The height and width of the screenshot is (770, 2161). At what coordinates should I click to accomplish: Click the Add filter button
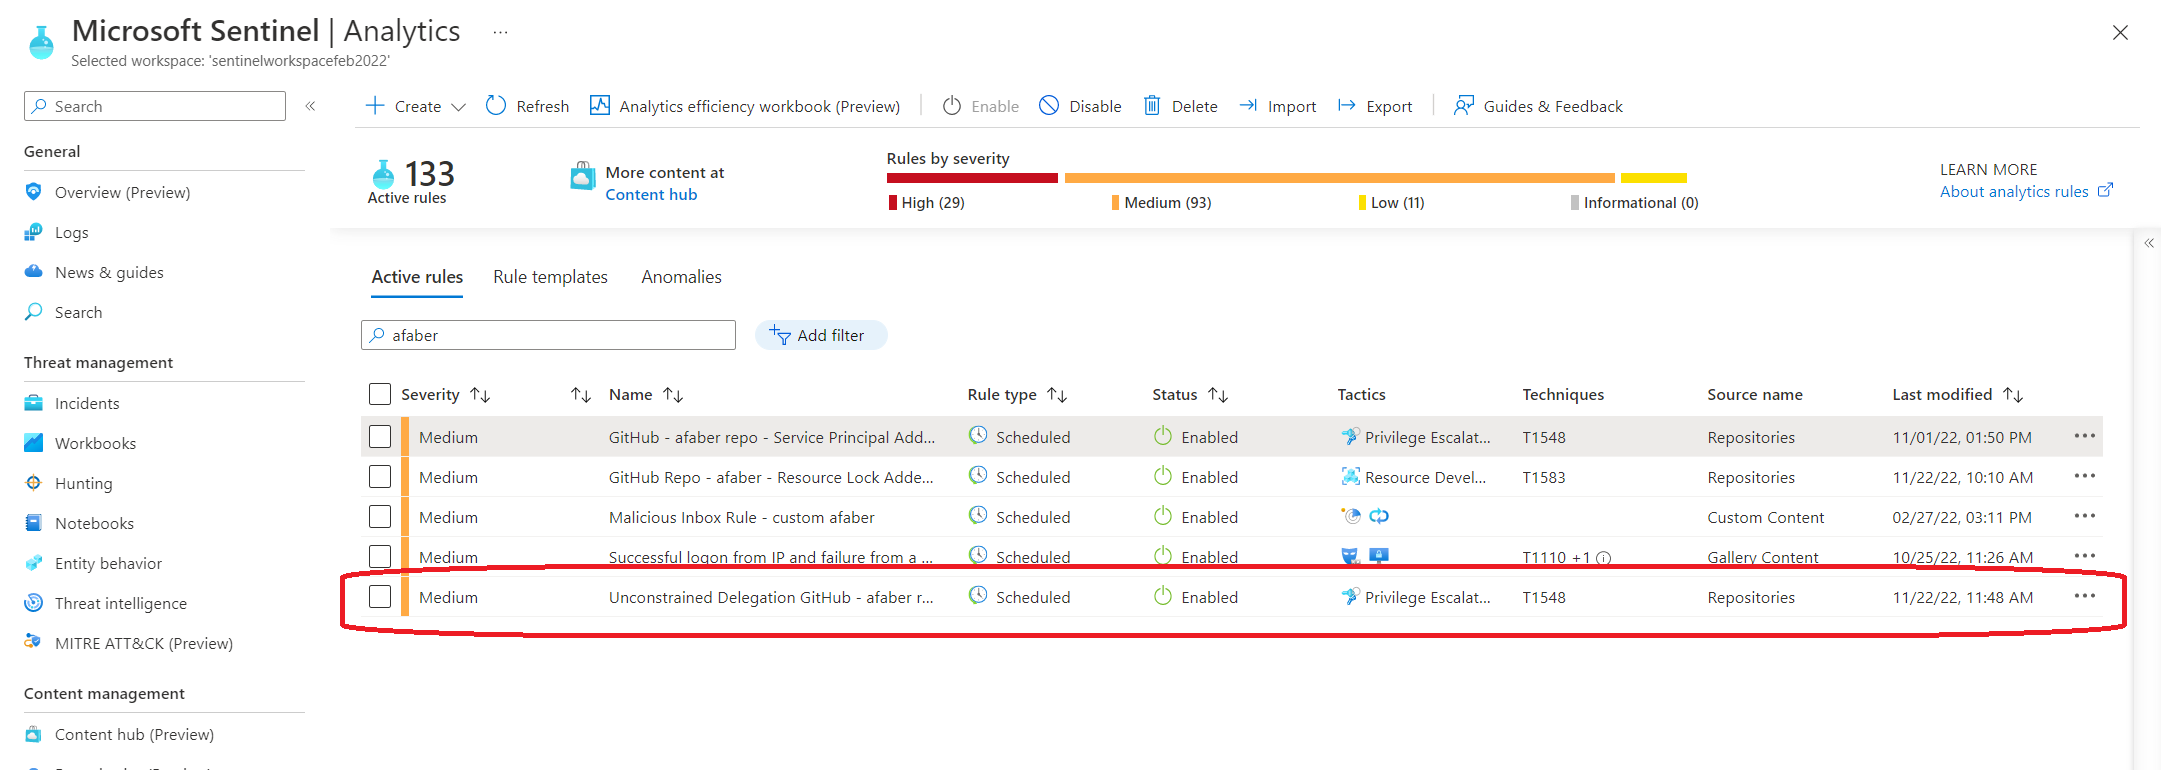click(821, 335)
